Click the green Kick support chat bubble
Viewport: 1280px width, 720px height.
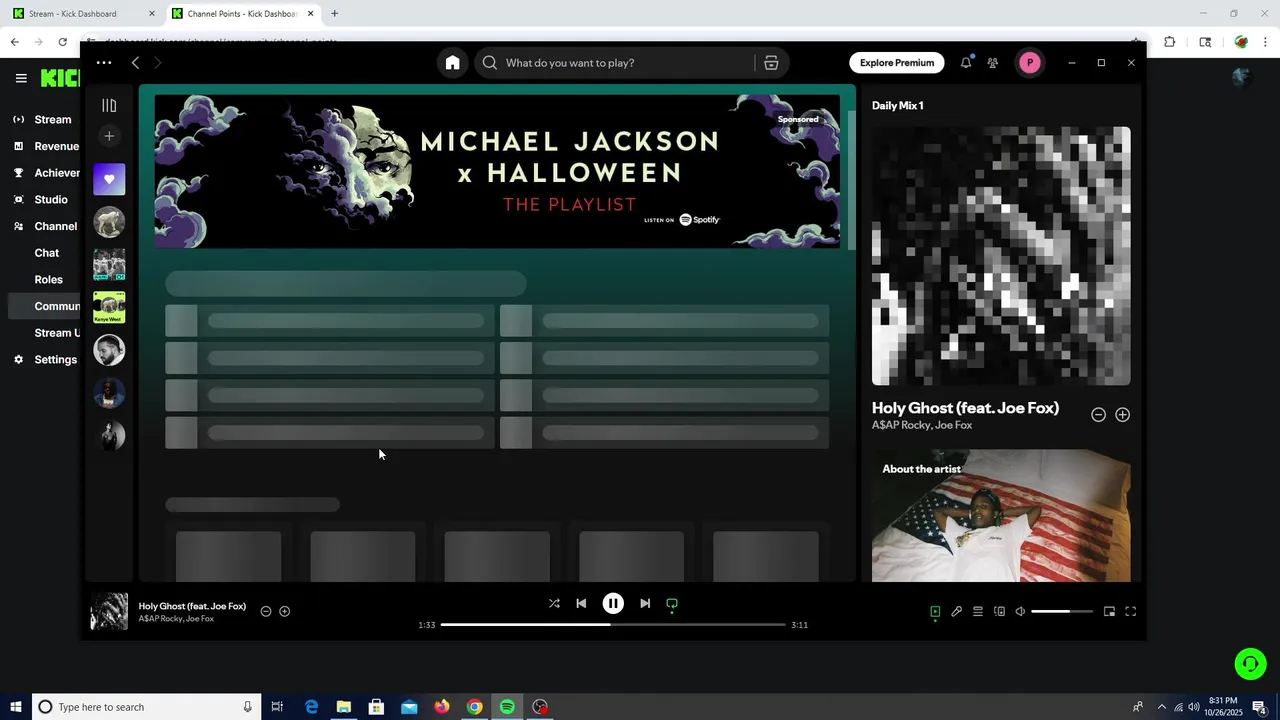(x=1250, y=664)
